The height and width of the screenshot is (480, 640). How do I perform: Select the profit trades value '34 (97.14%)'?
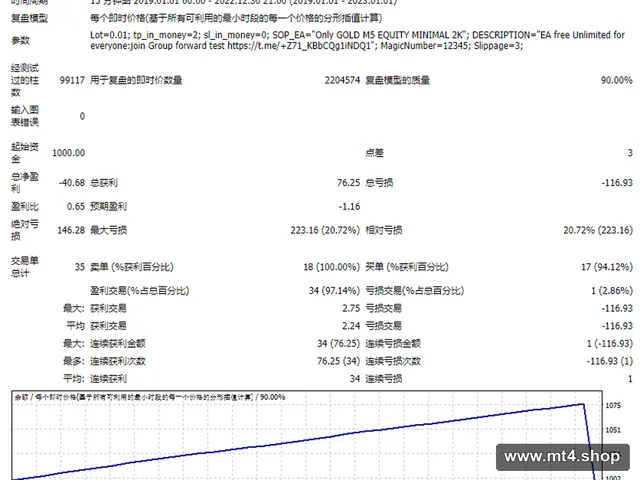pos(334,291)
